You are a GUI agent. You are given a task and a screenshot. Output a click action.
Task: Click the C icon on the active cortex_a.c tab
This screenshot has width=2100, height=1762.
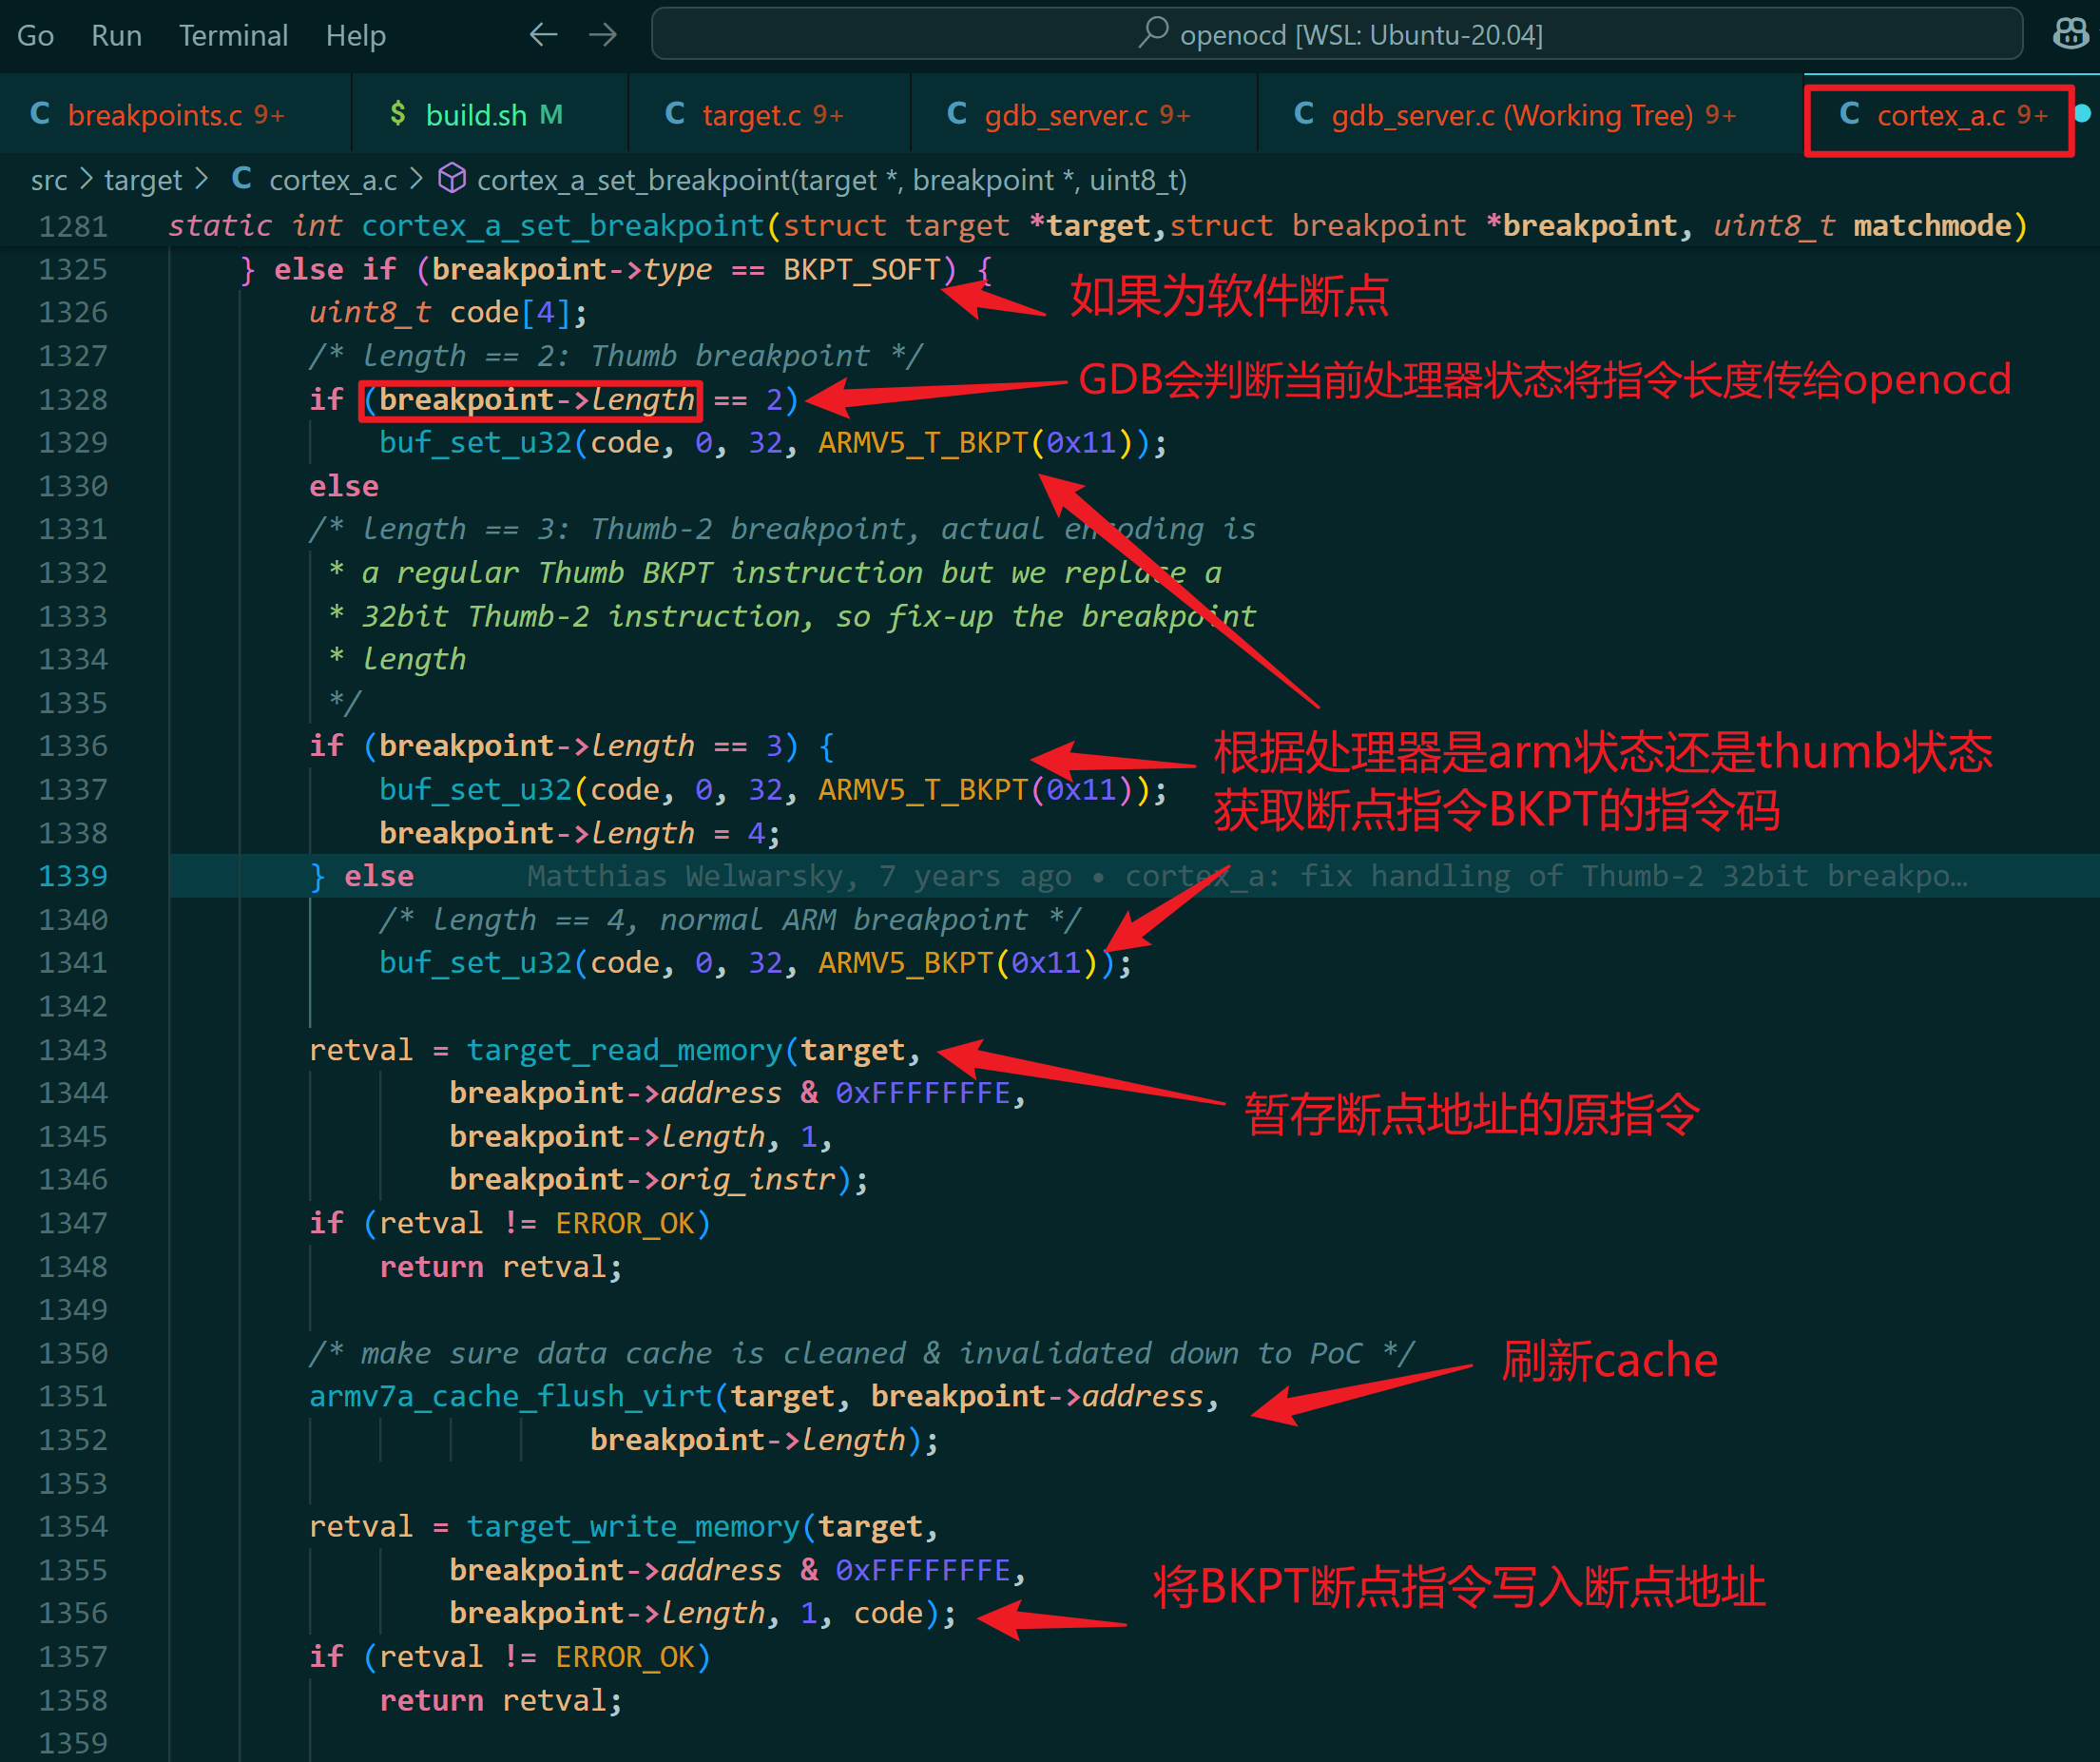tap(1849, 114)
